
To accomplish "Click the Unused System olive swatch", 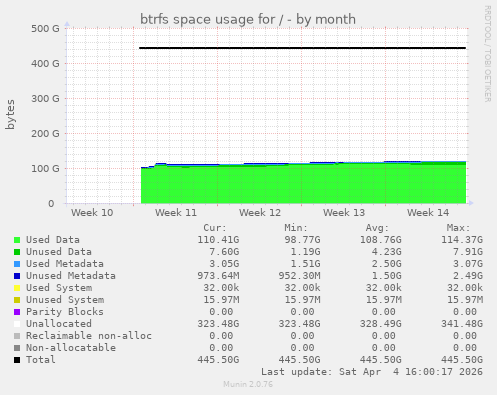I will tap(17, 300).
